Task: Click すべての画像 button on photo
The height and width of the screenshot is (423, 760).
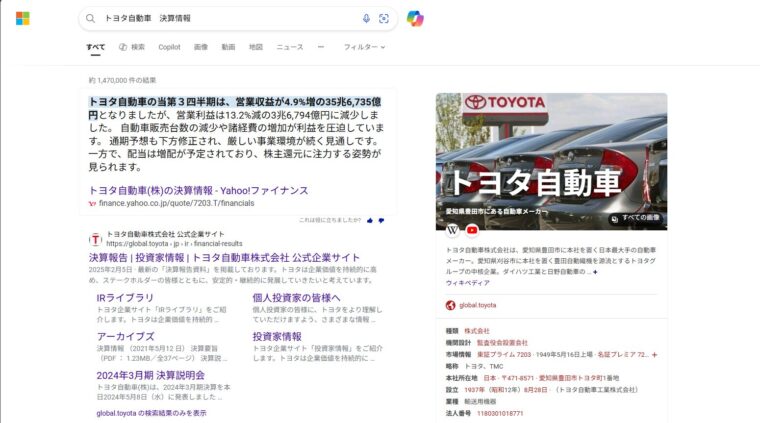Action: 636,219
